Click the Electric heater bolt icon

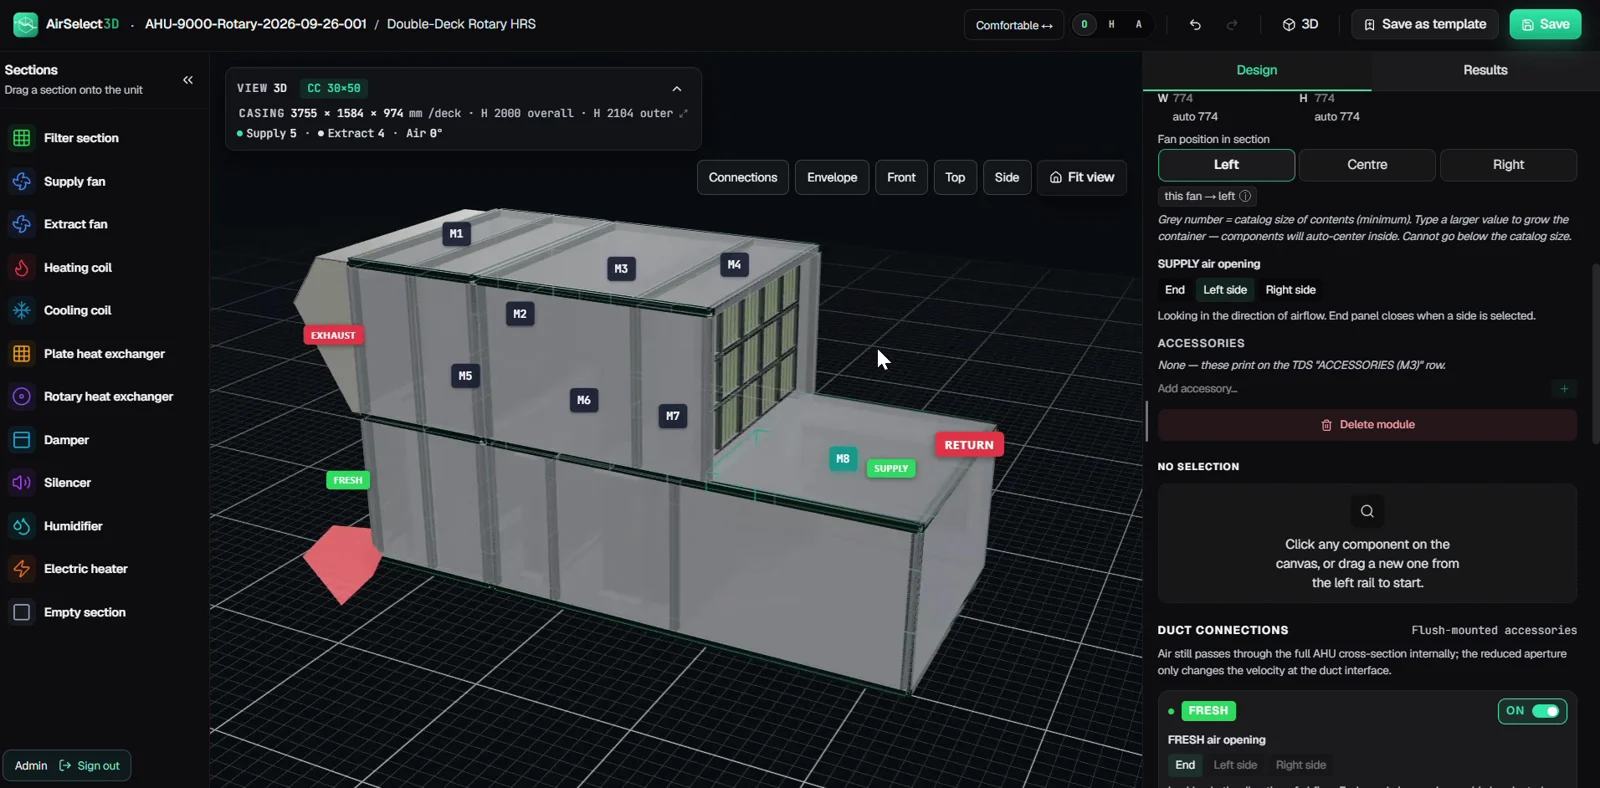[x=22, y=569]
